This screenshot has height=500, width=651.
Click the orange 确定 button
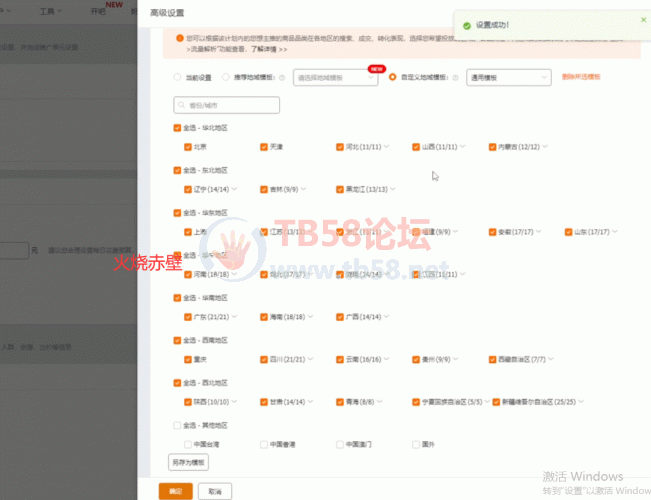[175, 491]
